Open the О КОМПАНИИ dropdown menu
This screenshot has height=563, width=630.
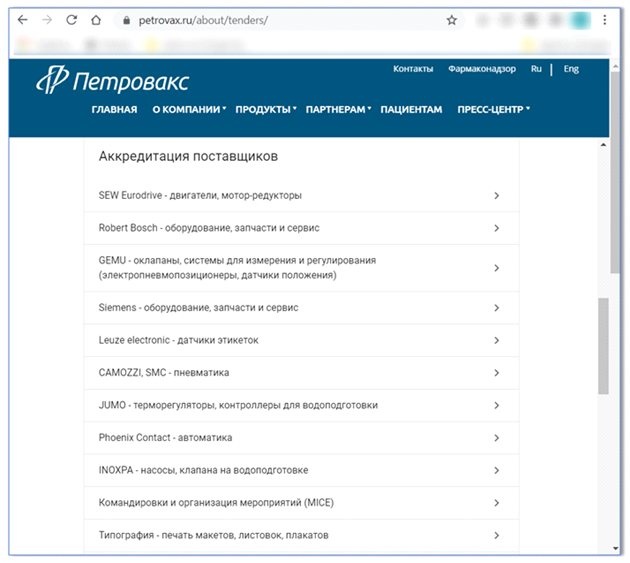click(188, 110)
